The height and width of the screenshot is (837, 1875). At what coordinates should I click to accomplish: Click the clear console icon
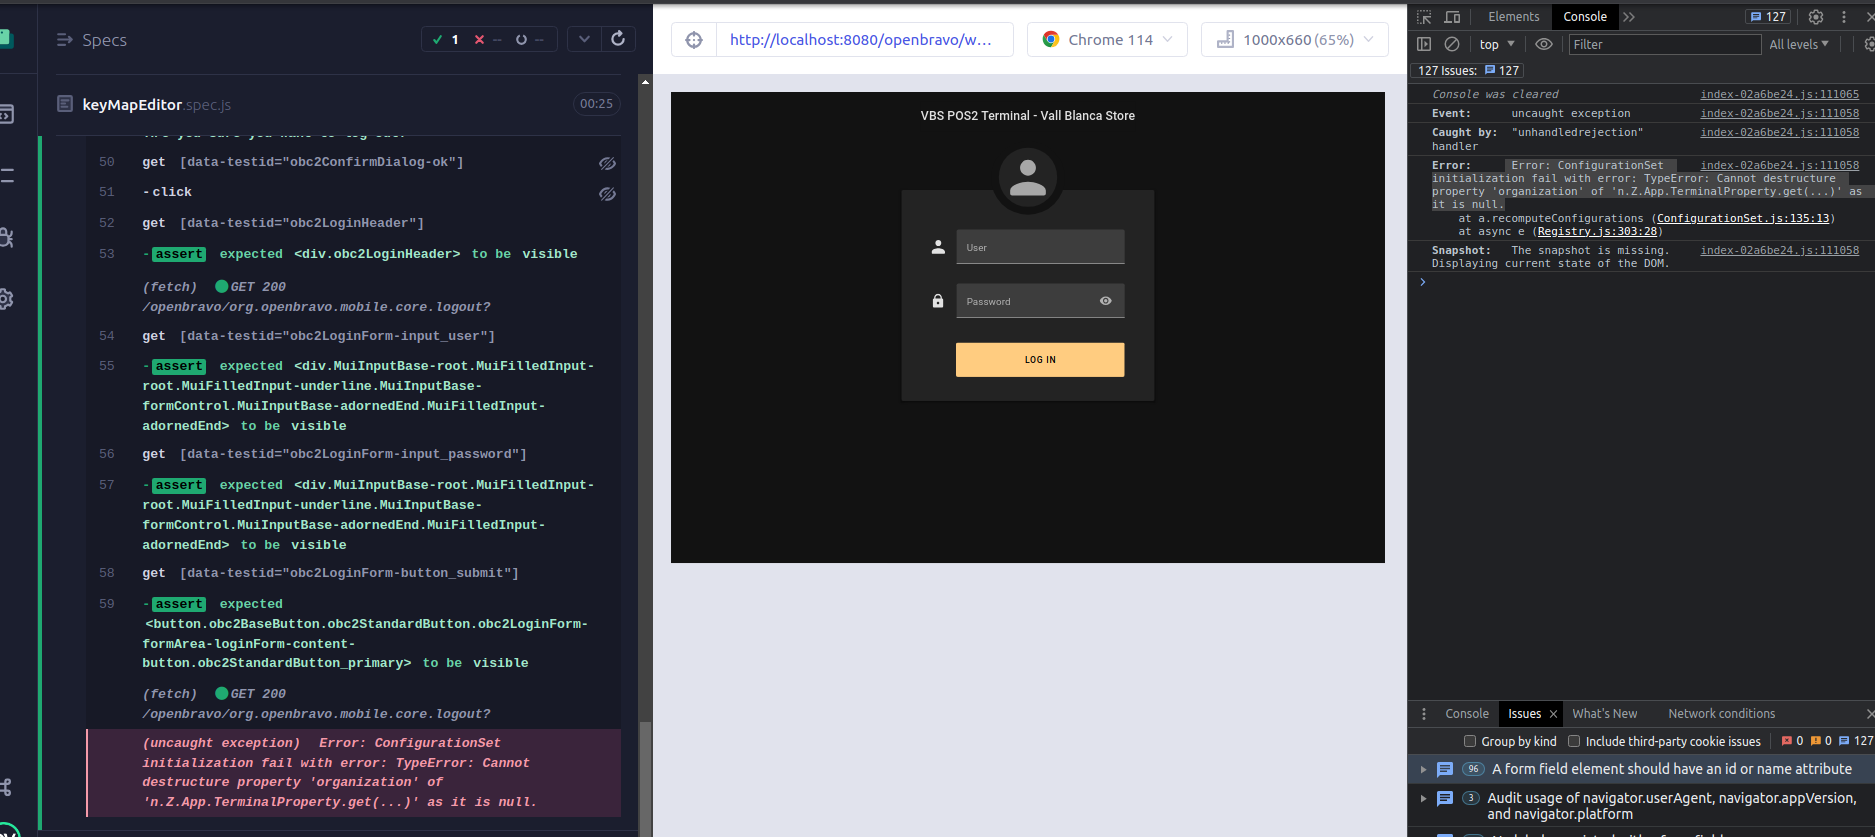click(1452, 44)
